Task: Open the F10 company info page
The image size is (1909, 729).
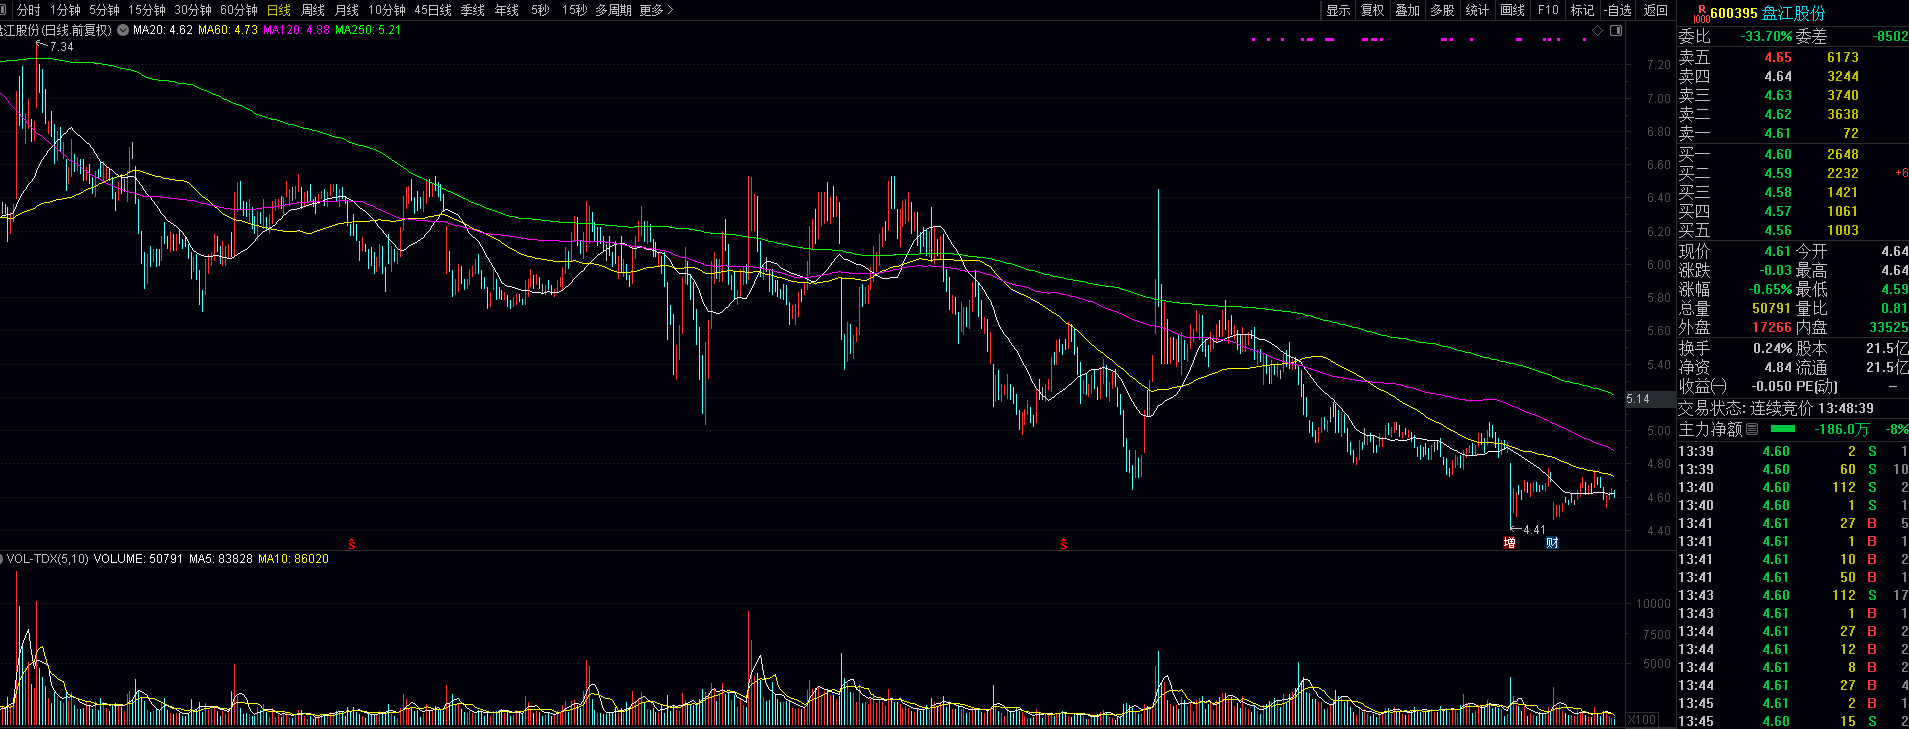Action: 1548,10
